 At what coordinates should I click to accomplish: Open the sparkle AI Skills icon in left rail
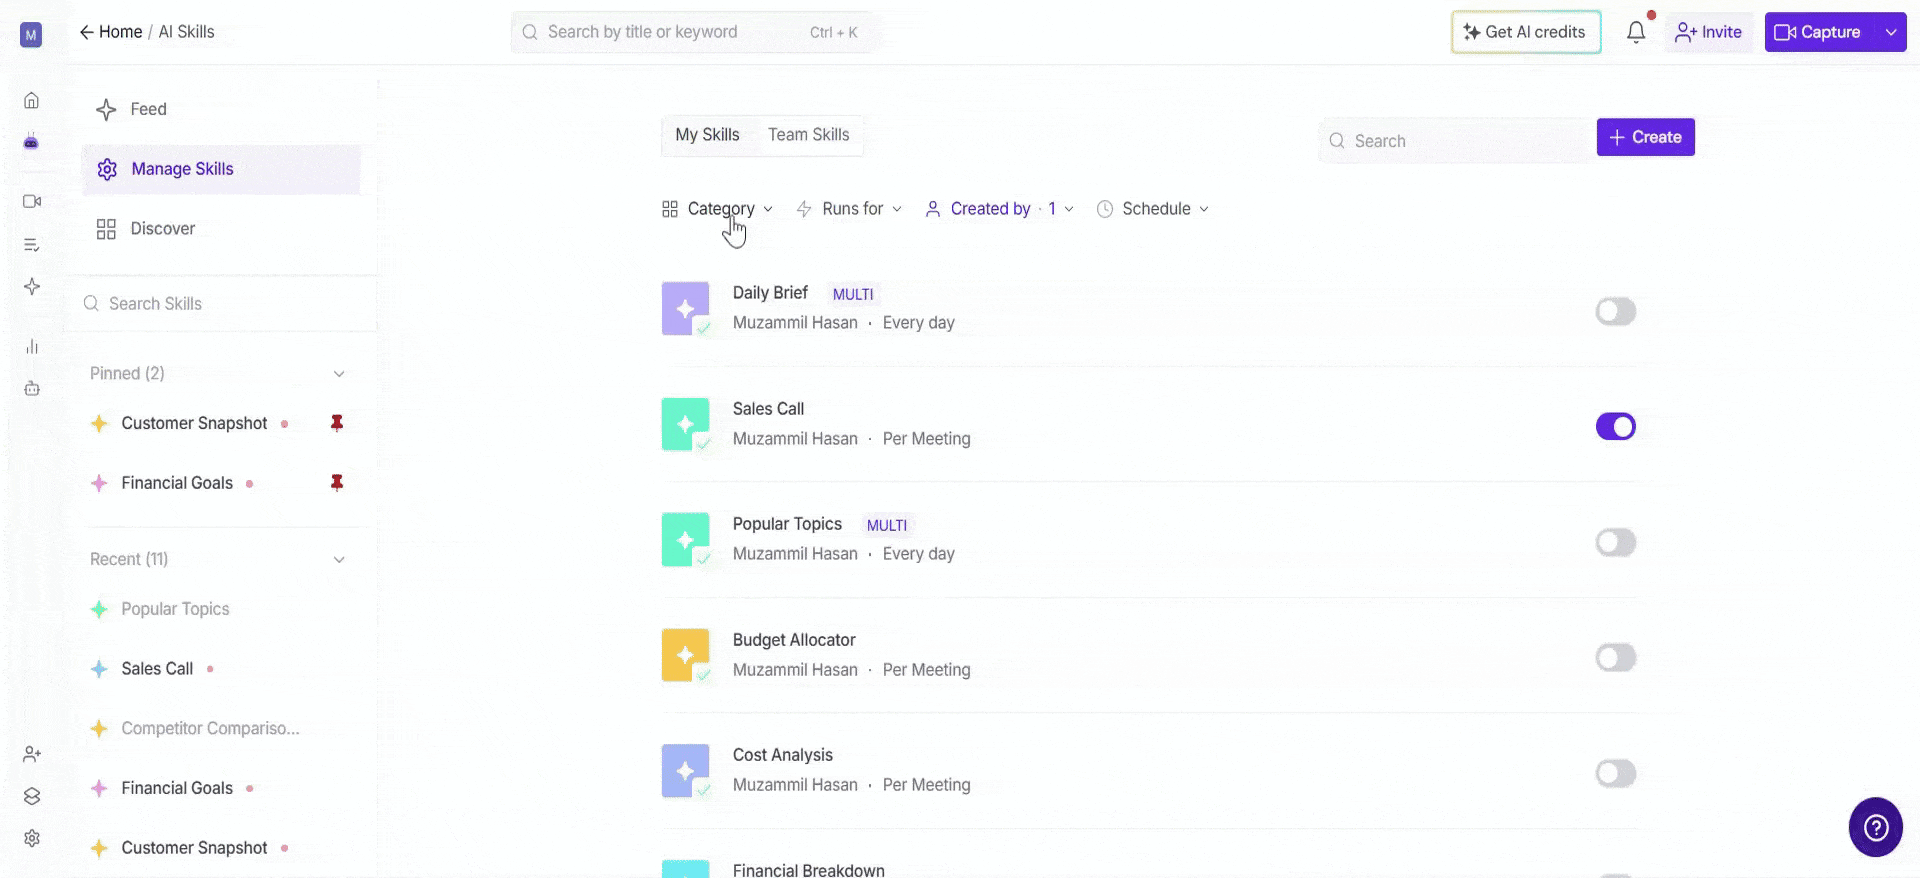click(x=32, y=287)
